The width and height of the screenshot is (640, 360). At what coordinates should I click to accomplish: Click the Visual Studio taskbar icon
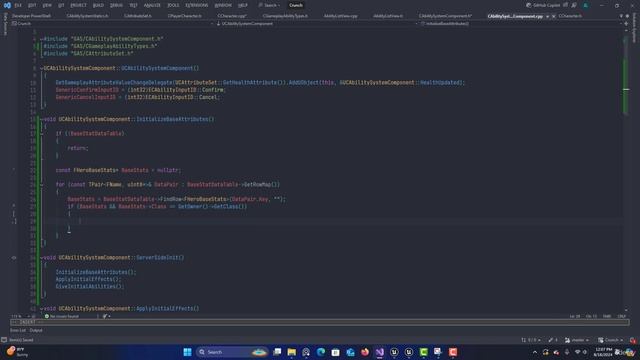[x=380, y=352]
